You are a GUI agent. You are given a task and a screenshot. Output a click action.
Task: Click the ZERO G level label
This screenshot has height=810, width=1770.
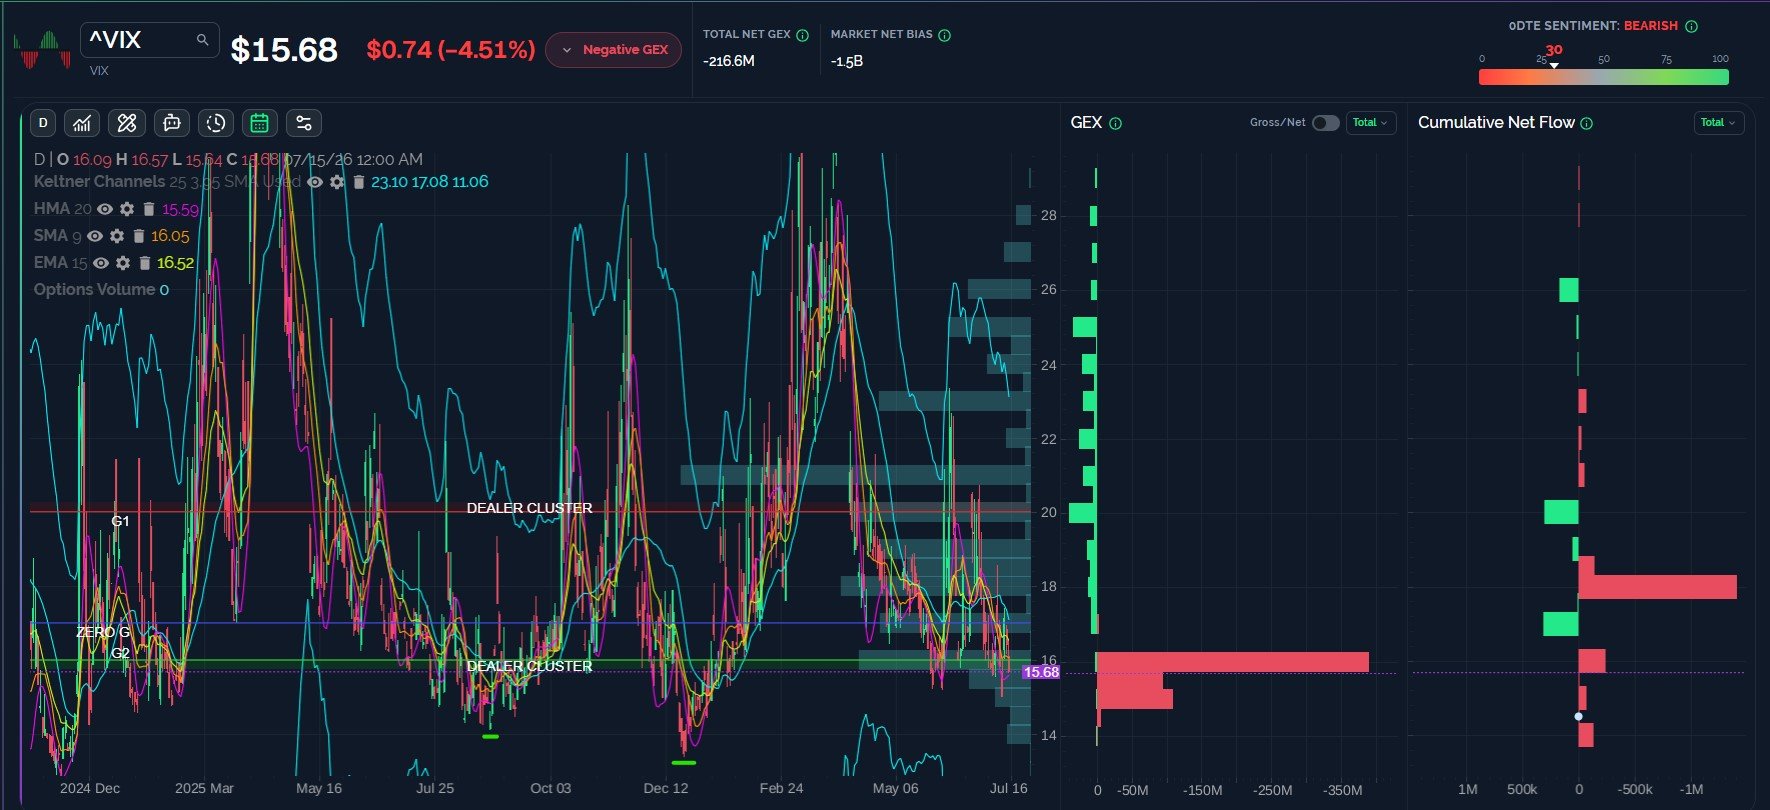[103, 632]
